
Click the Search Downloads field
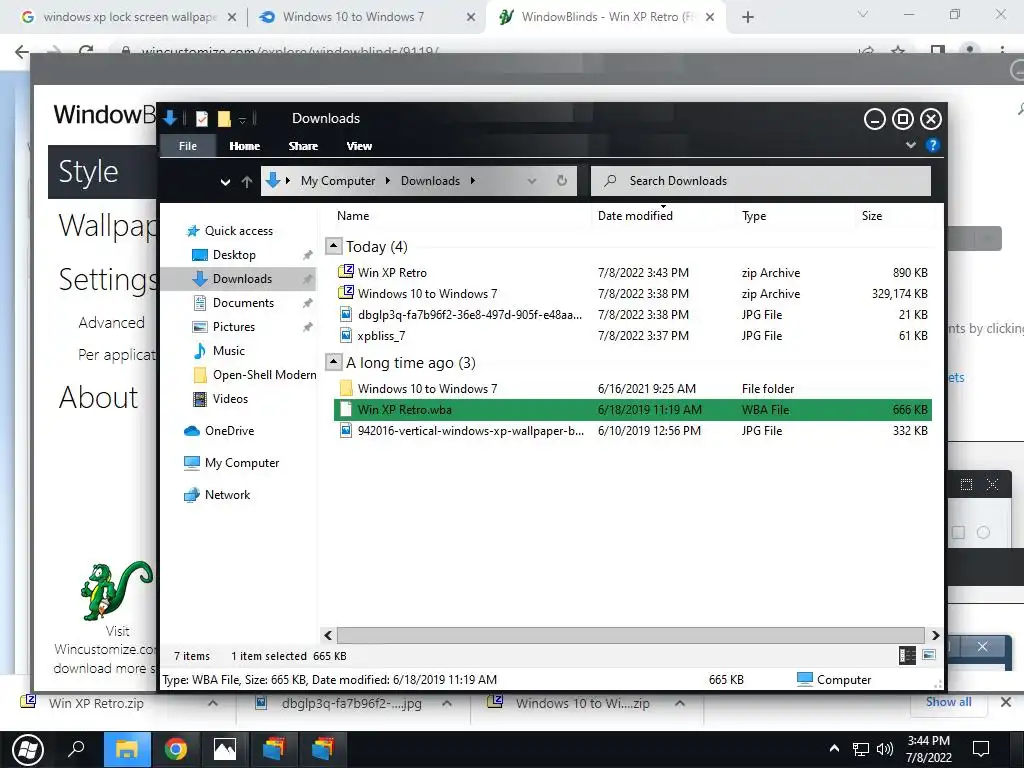pos(760,181)
